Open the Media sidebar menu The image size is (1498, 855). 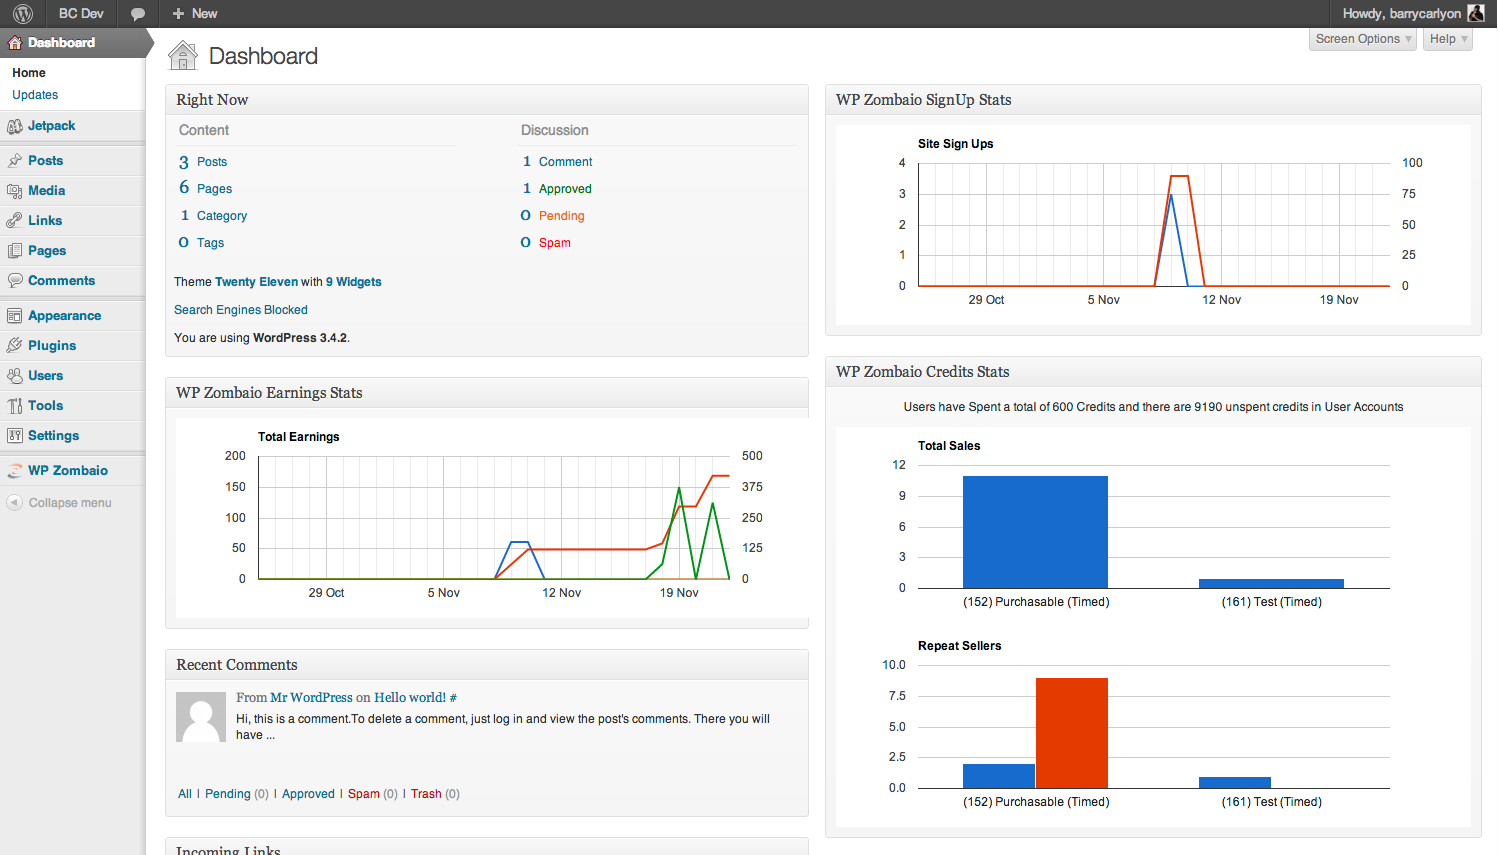click(x=47, y=190)
